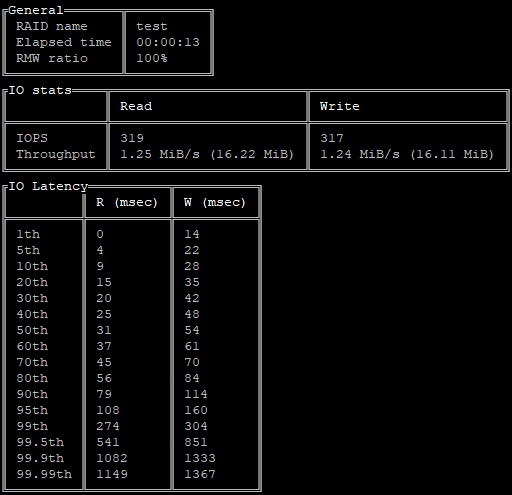512x495 pixels.
Task: Select the 'Write' column header
Action: 340,106
